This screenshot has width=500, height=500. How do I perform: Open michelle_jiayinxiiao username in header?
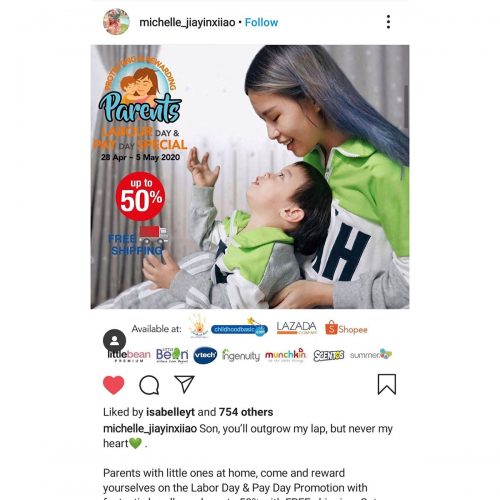(x=187, y=23)
